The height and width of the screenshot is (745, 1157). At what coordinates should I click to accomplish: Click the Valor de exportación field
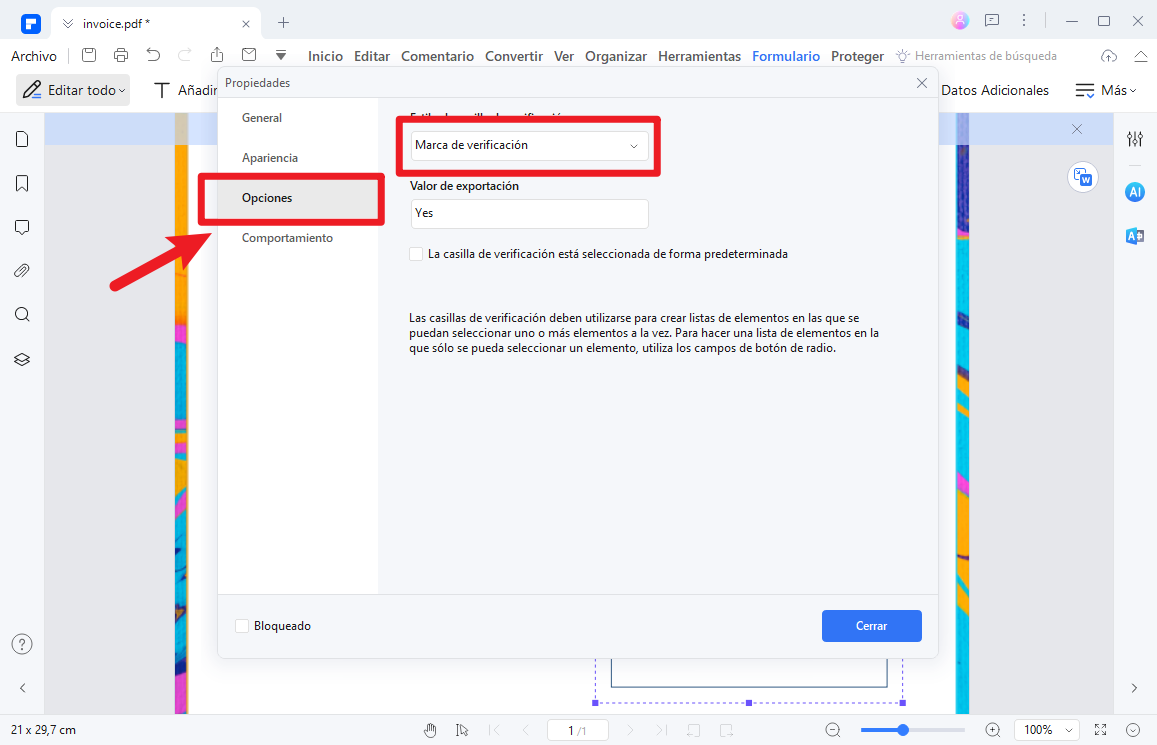coord(529,213)
